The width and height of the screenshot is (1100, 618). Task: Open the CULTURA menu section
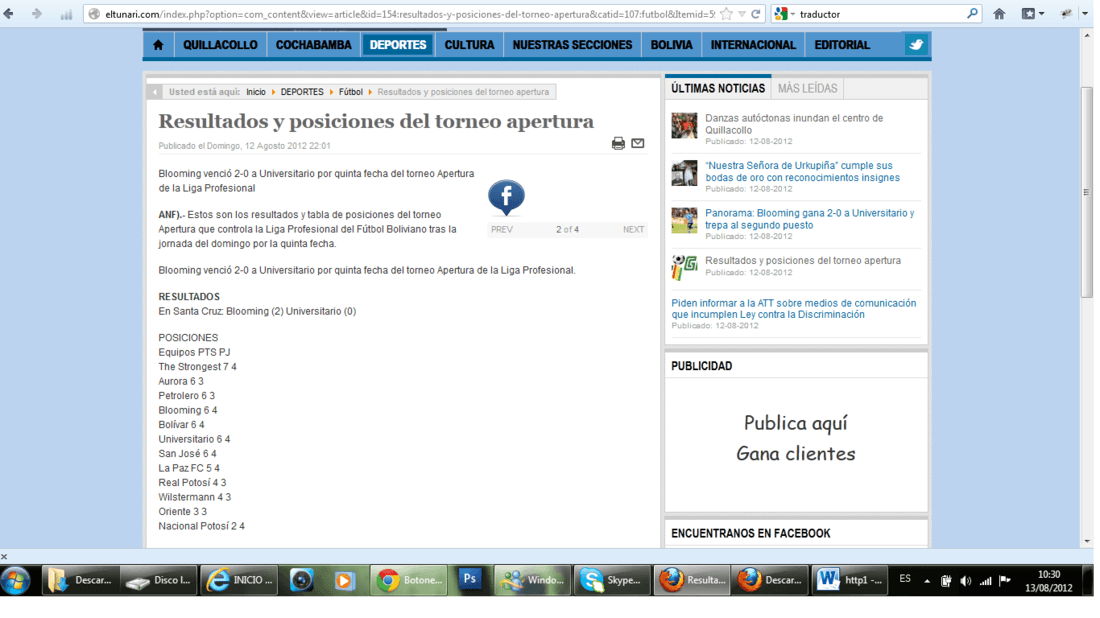coord(469,45)
